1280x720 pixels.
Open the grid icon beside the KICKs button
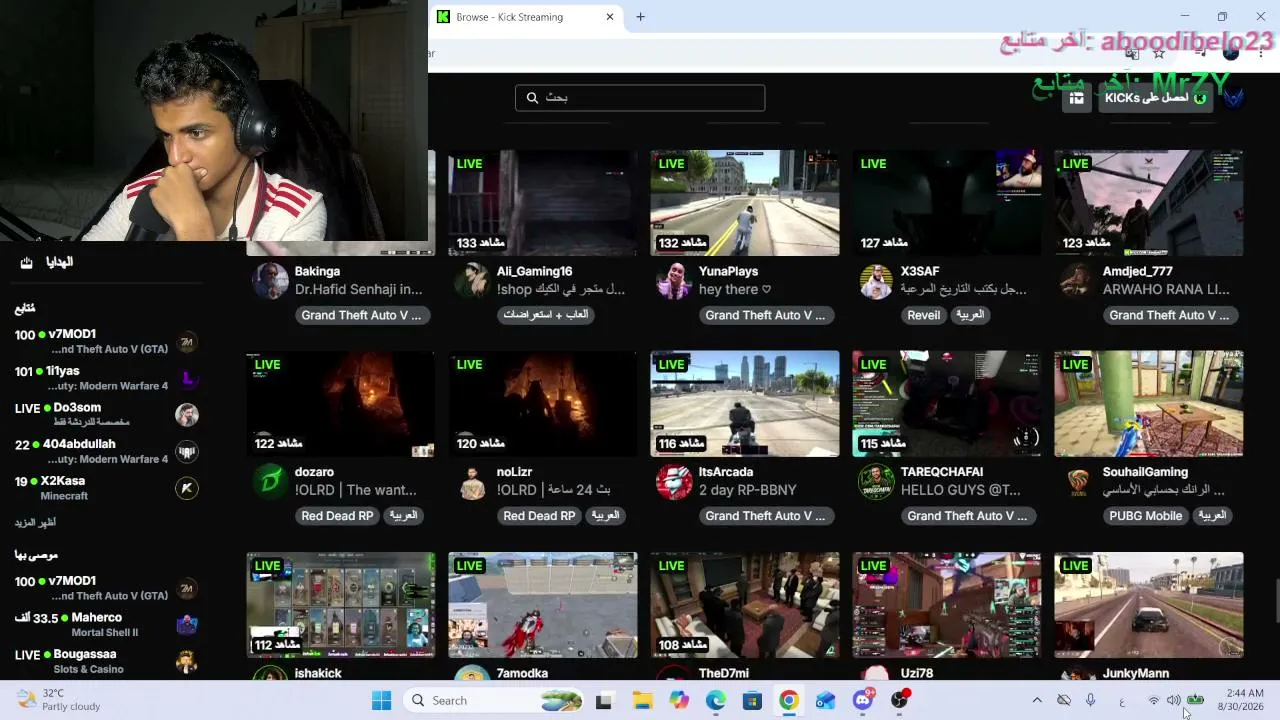(x=1076, y=98)
